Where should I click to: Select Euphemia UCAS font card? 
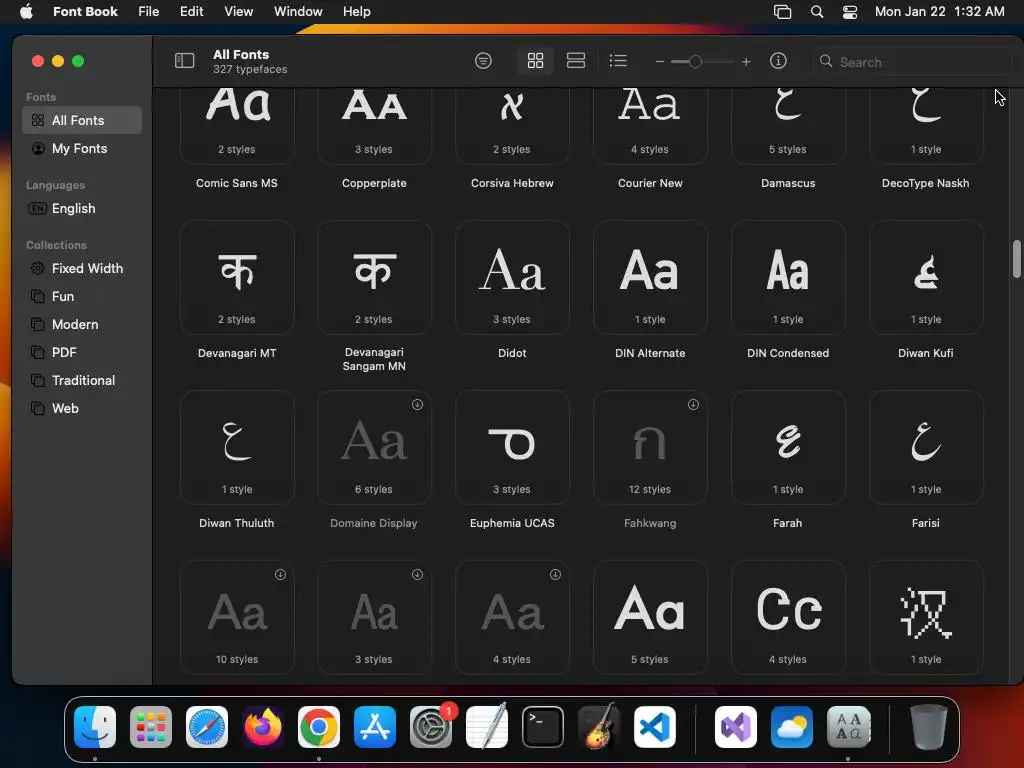[512, 447]
